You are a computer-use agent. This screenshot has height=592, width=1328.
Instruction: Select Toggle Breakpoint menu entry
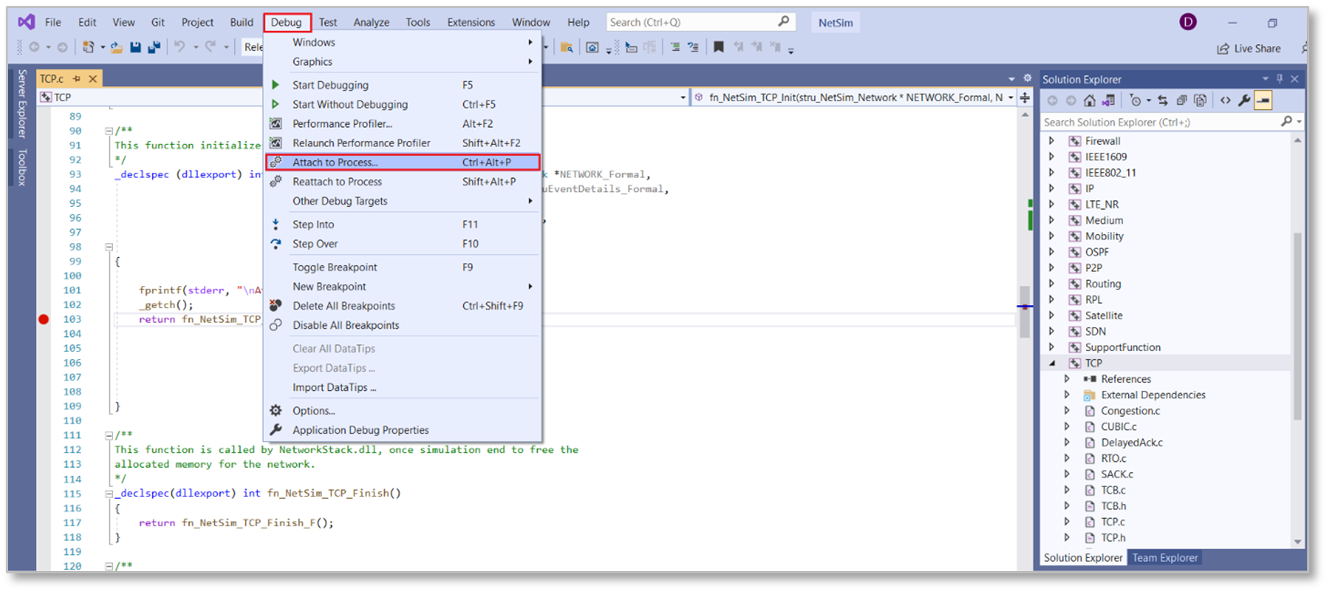coord(402,267)
